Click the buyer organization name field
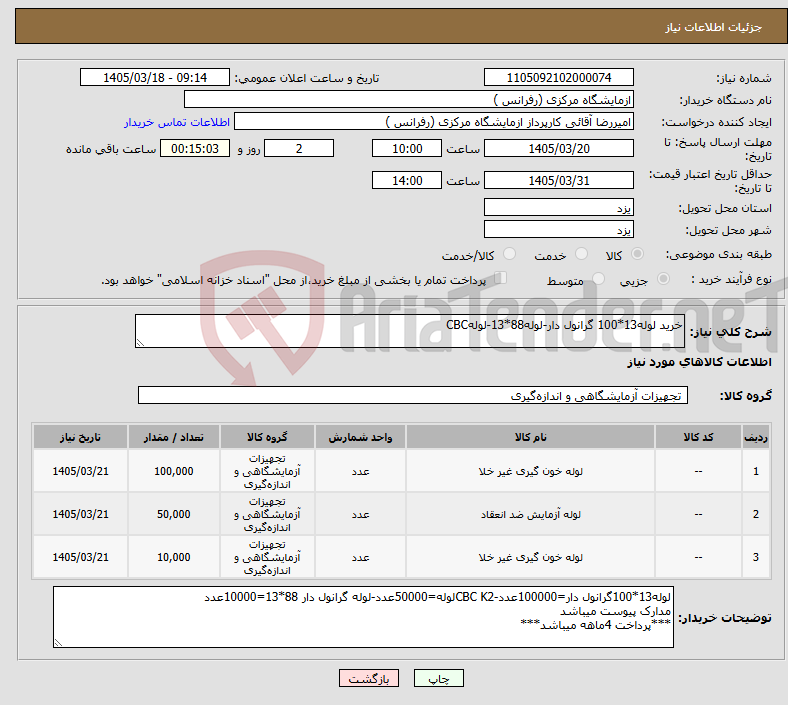The height and width of the screenshot is (705, 788). pyautogui.click(x=409, y=99)
